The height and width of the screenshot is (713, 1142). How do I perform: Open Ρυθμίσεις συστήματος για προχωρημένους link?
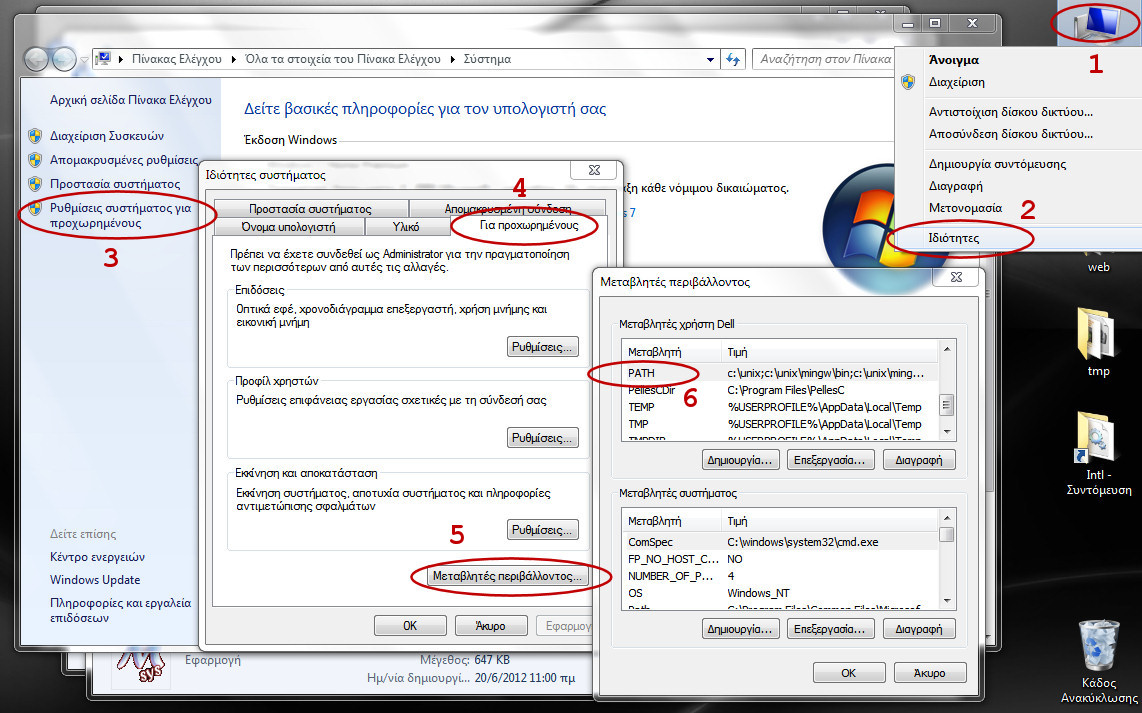(x=120, y=216)
